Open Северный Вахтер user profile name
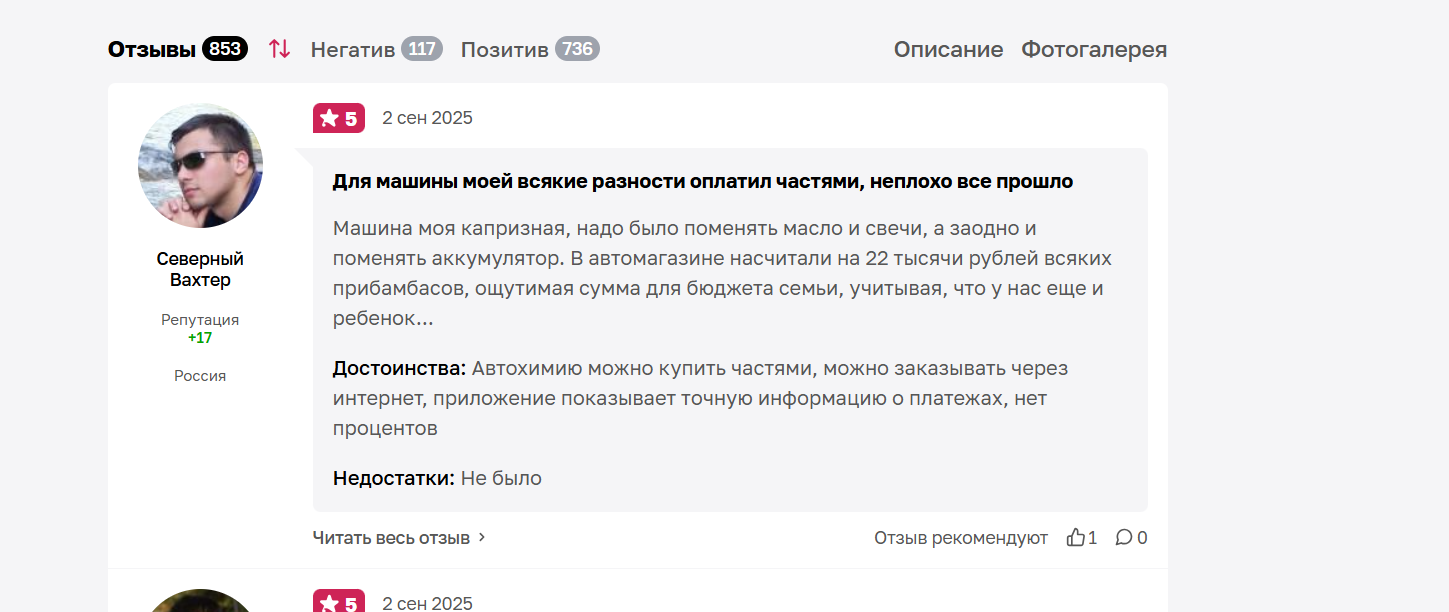 pyautogui.click(x=200, y=269)
